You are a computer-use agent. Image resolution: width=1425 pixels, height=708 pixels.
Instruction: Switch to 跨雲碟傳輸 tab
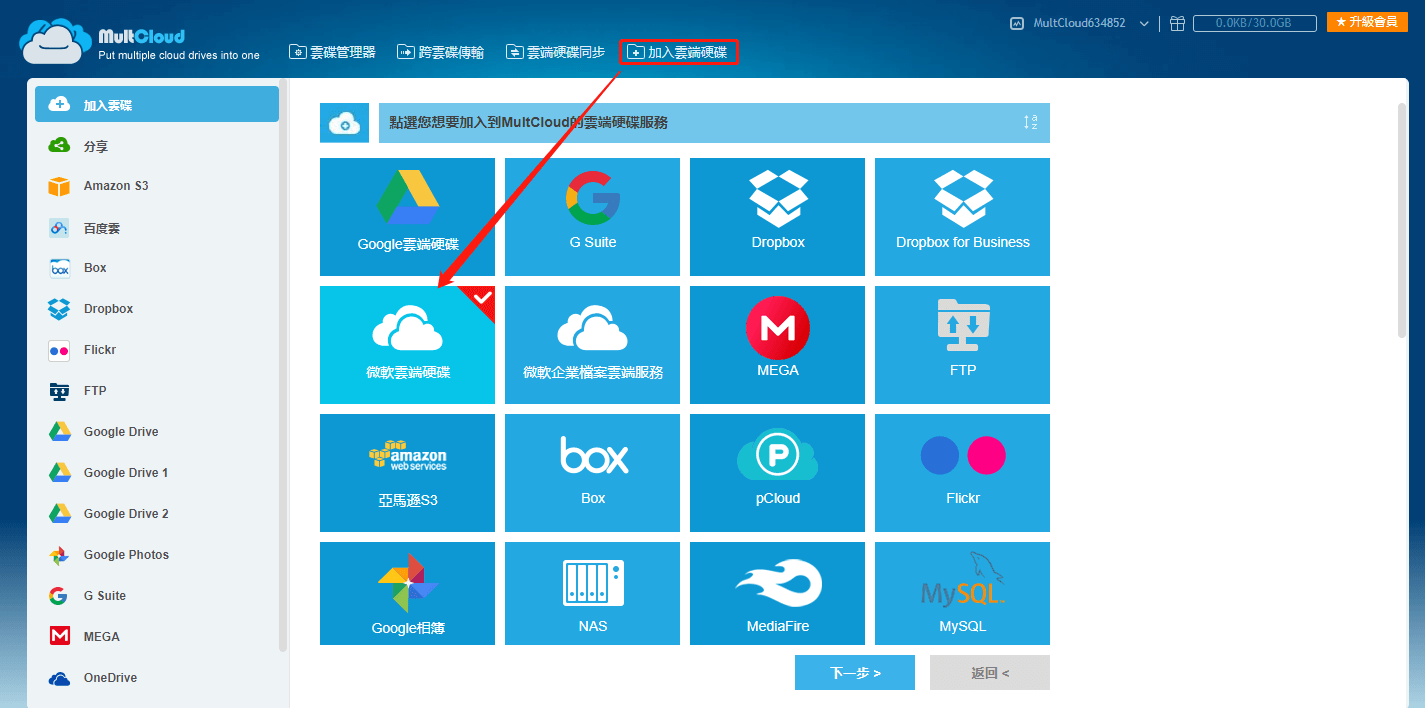click(440, 52)
